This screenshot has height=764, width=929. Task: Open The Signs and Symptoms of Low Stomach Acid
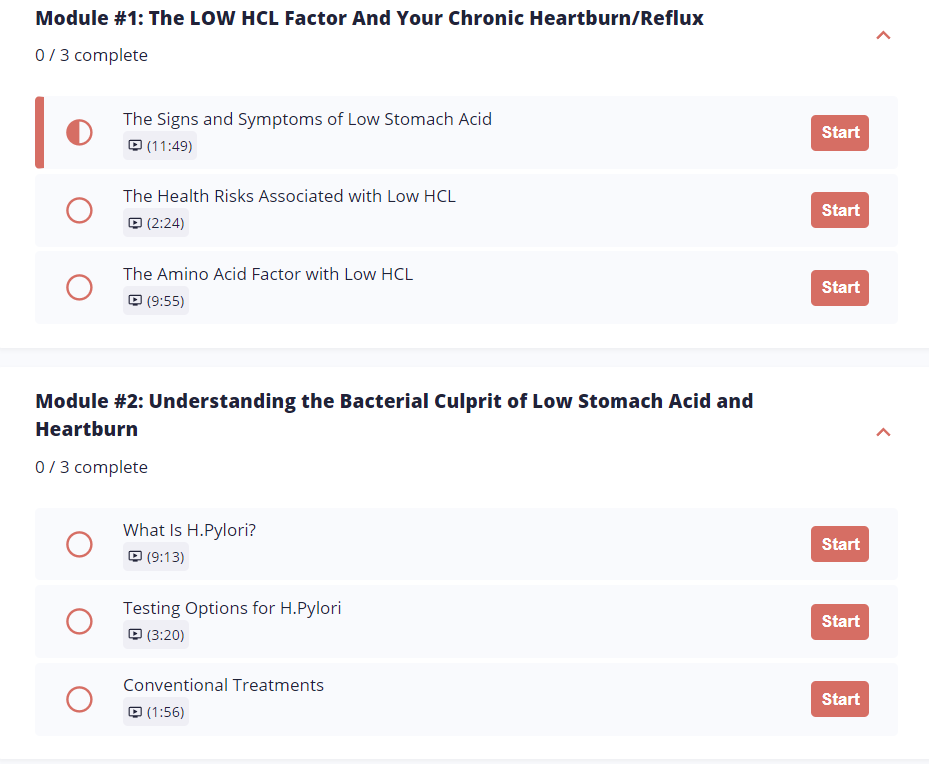pyautogui.click(x=307, y=119)
